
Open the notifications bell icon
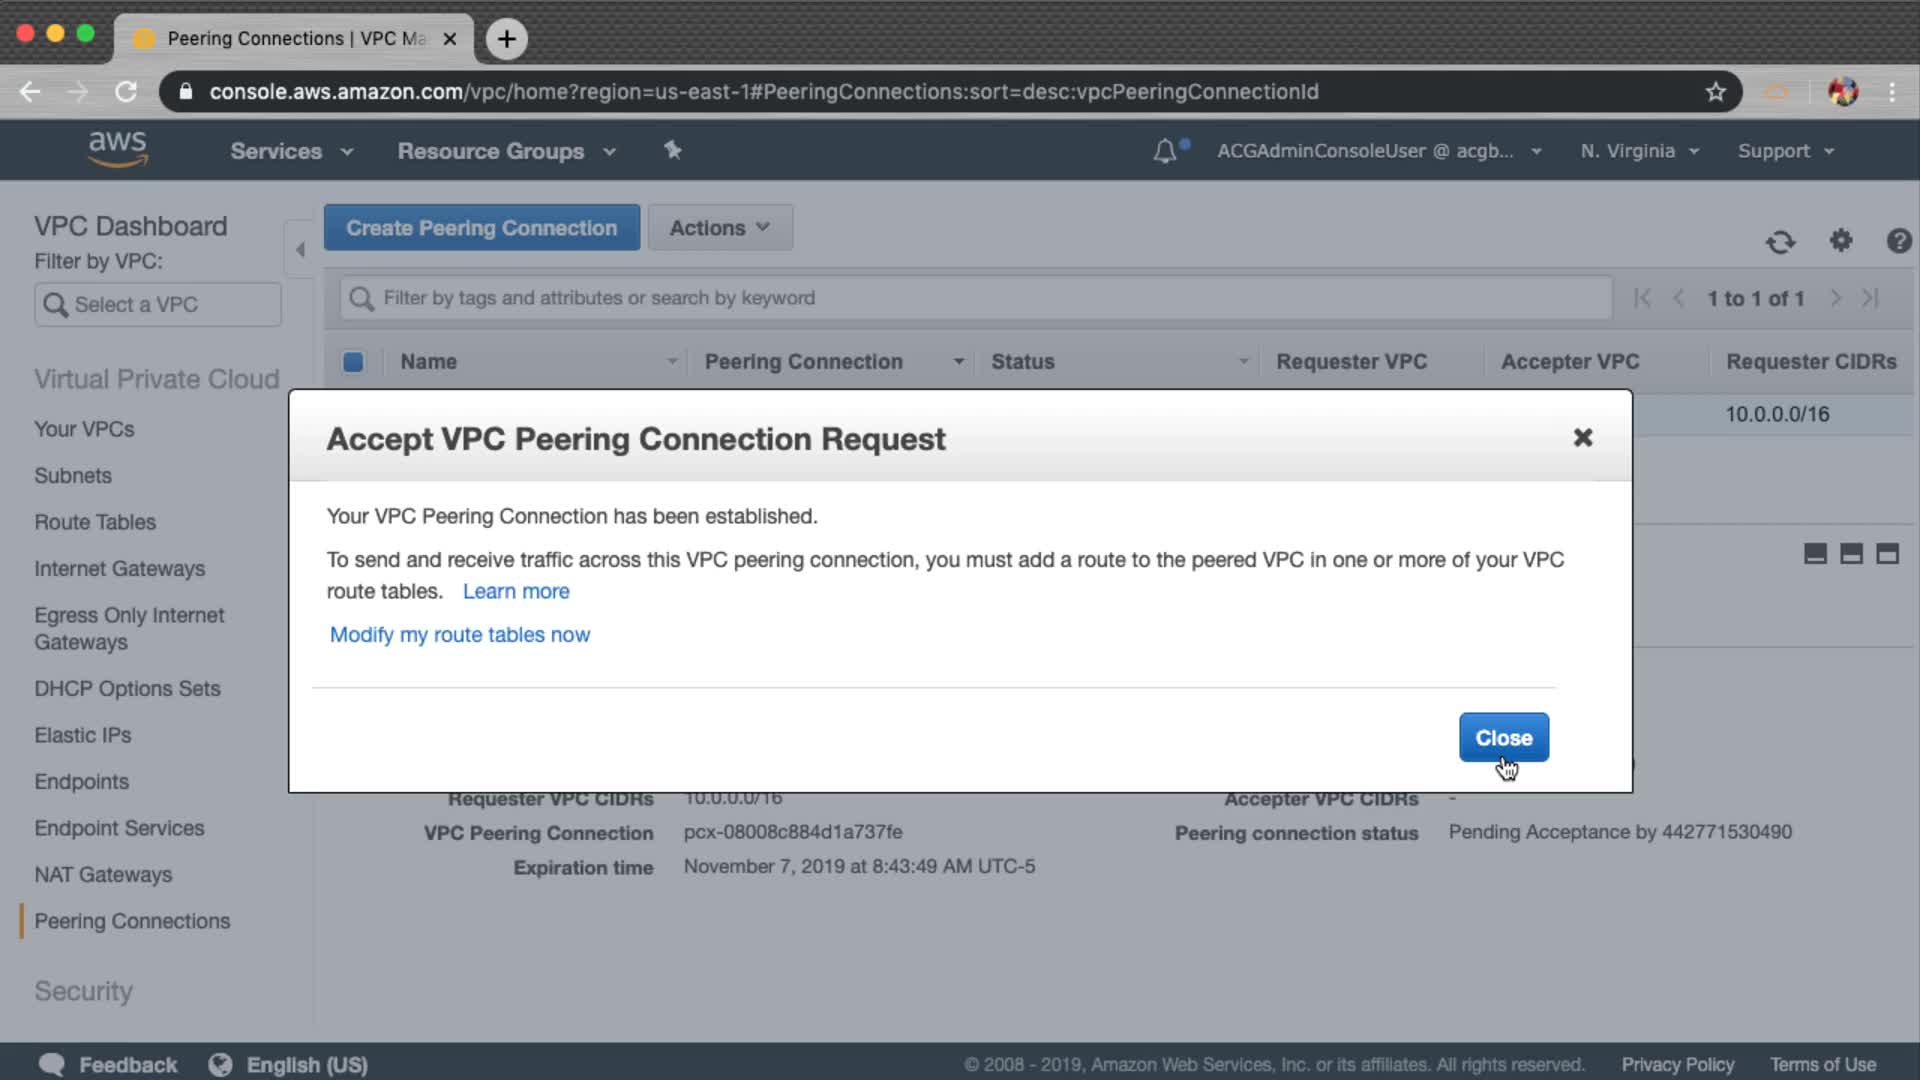pyautogui.click(x=1165, y=151)
